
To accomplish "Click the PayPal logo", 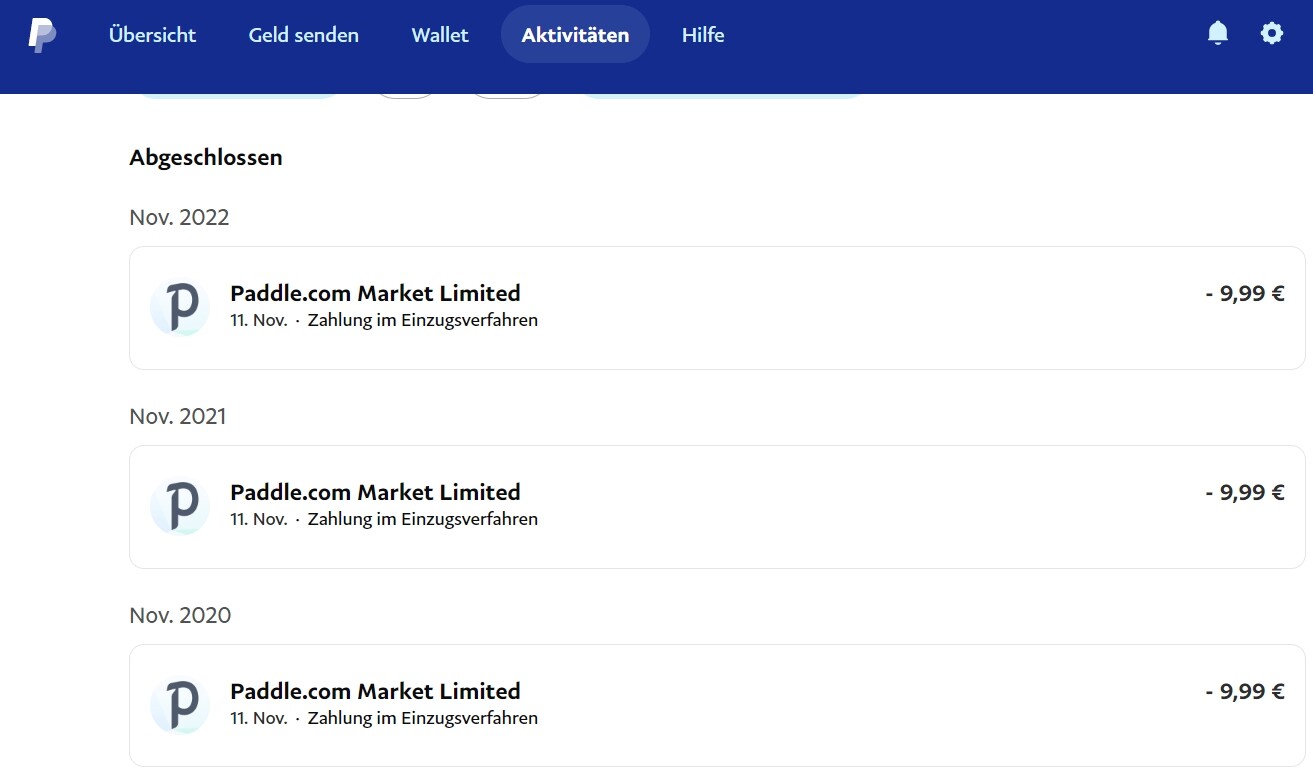I will pos(42,35).
